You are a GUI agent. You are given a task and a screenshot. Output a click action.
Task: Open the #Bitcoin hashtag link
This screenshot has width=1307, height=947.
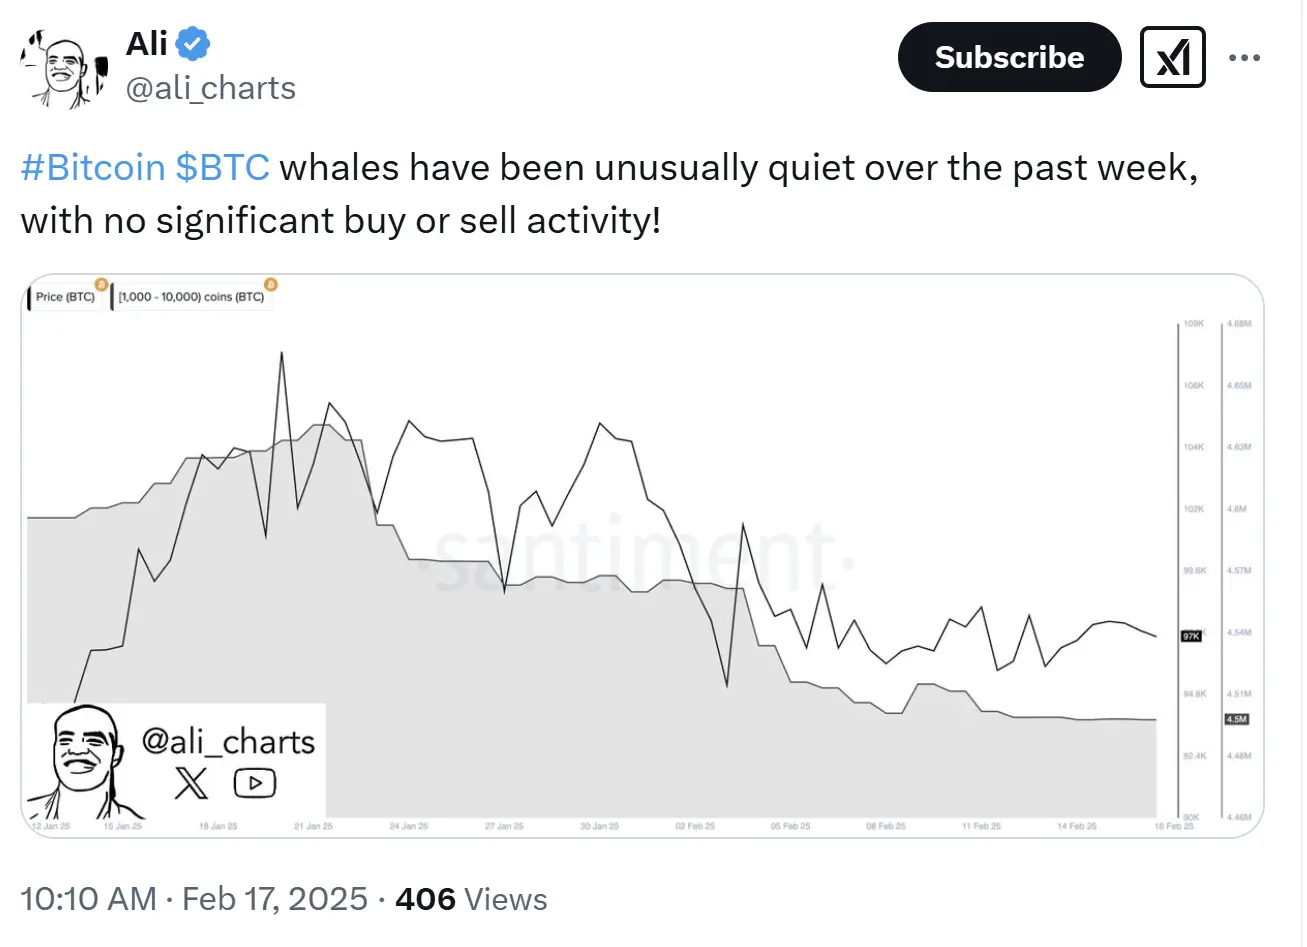click(92, 167)
